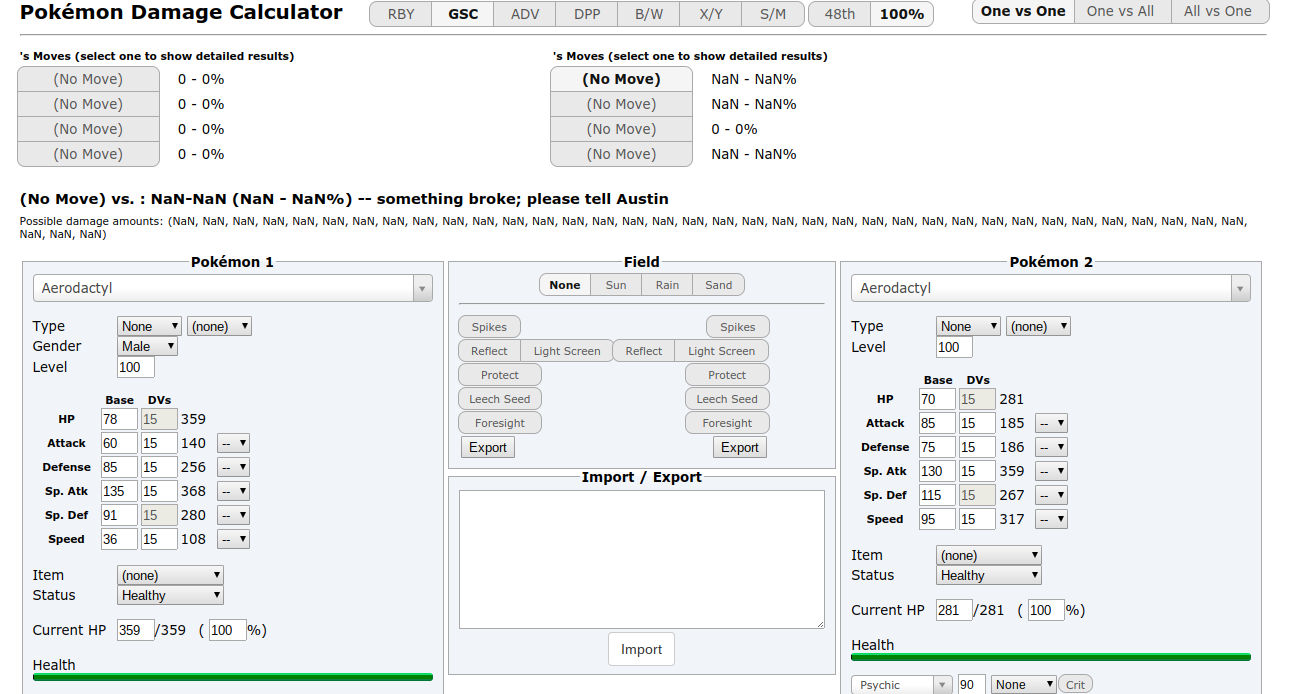The width and height of the screenshot is (1291, 694).
Task: Click the Import button
Action: pyautogui.click(x=641, y=649)
